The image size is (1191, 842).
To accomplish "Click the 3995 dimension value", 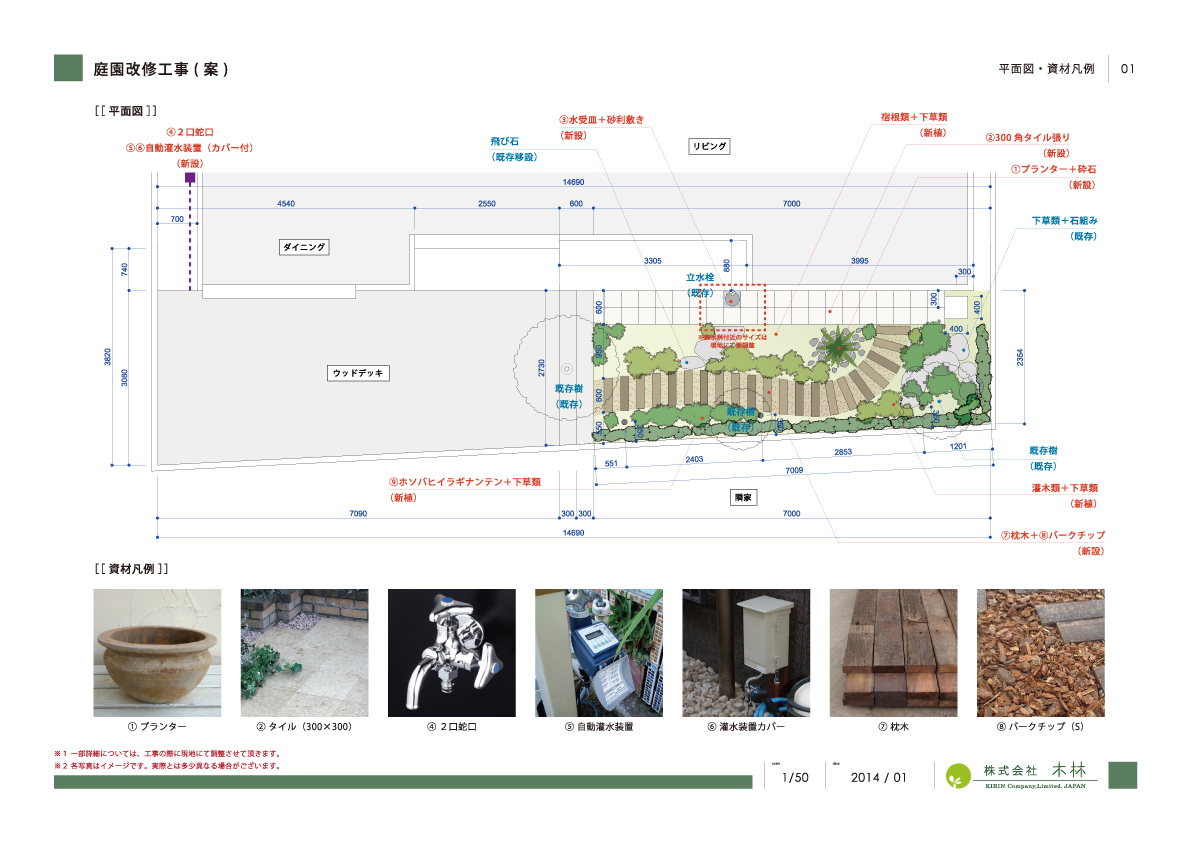I will tap(860, 260).
